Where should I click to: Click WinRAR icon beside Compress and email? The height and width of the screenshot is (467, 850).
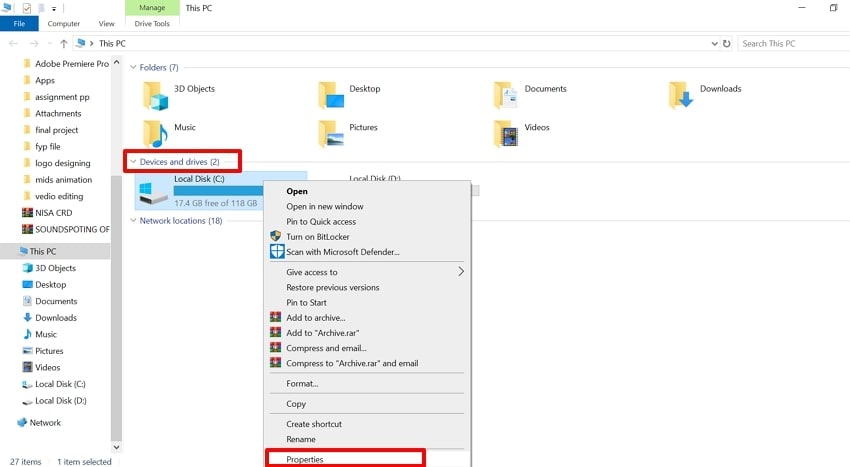[x=275, y=348]
